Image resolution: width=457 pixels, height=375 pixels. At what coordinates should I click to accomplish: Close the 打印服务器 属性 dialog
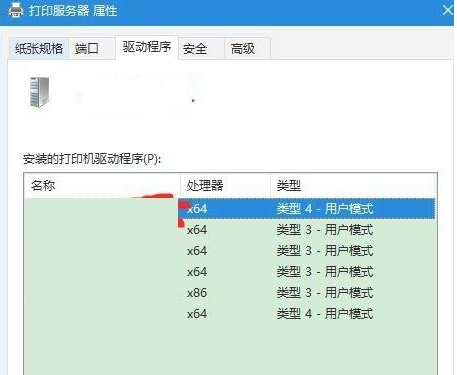(448, 10)
